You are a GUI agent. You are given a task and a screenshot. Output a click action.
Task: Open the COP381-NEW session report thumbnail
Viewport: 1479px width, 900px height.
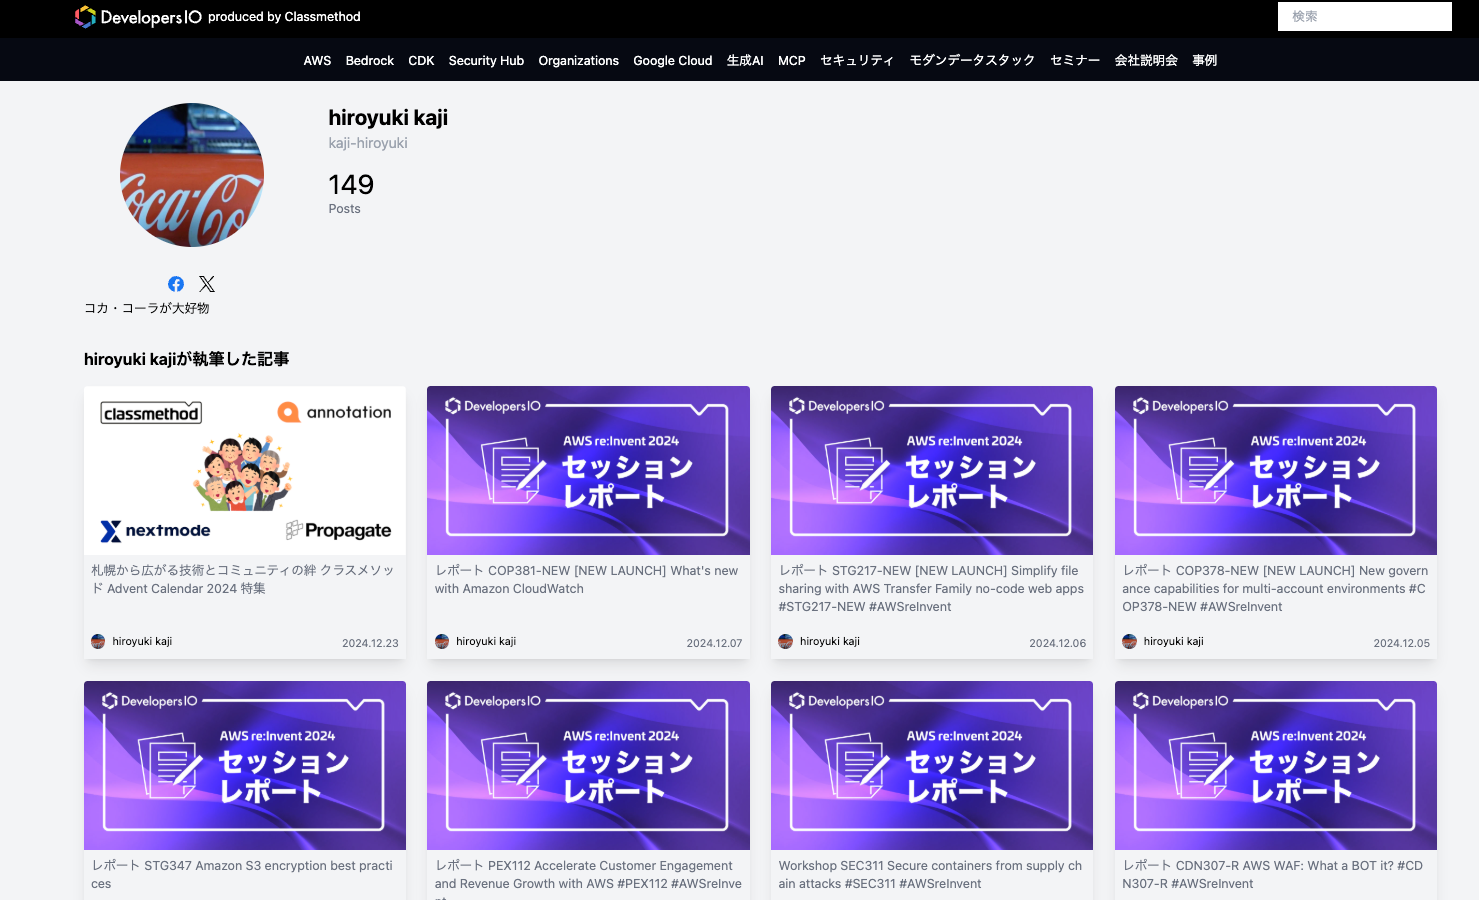(588, 470)
